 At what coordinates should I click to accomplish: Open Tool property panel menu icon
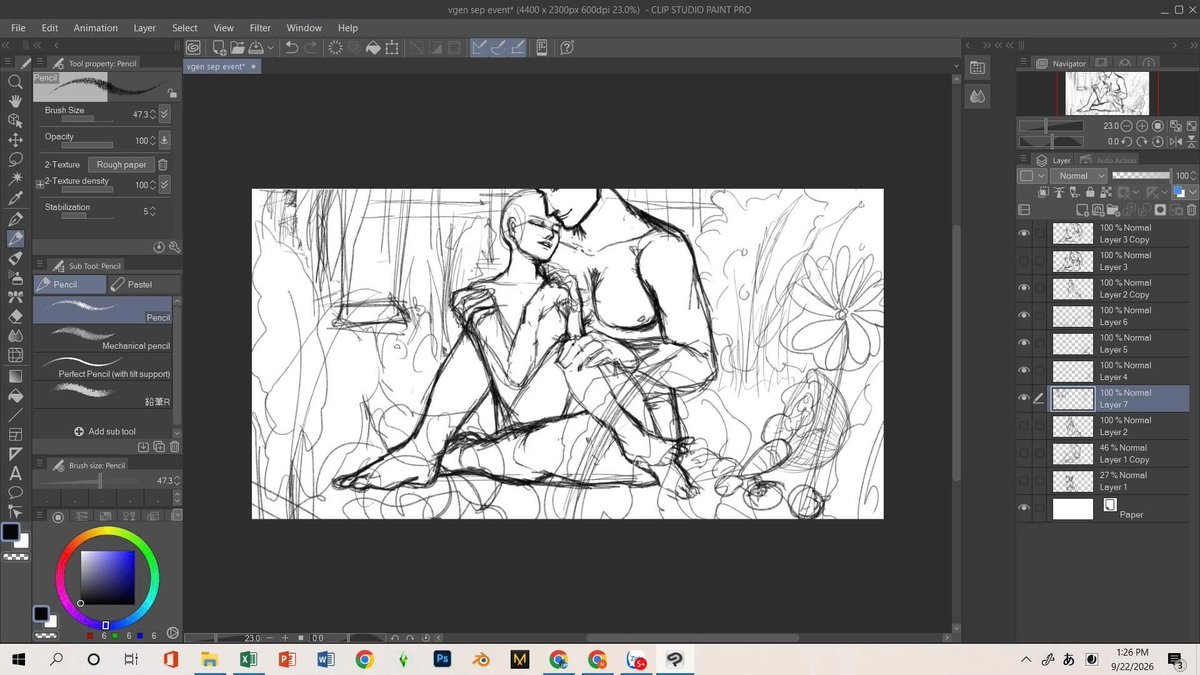click(39, 63)
